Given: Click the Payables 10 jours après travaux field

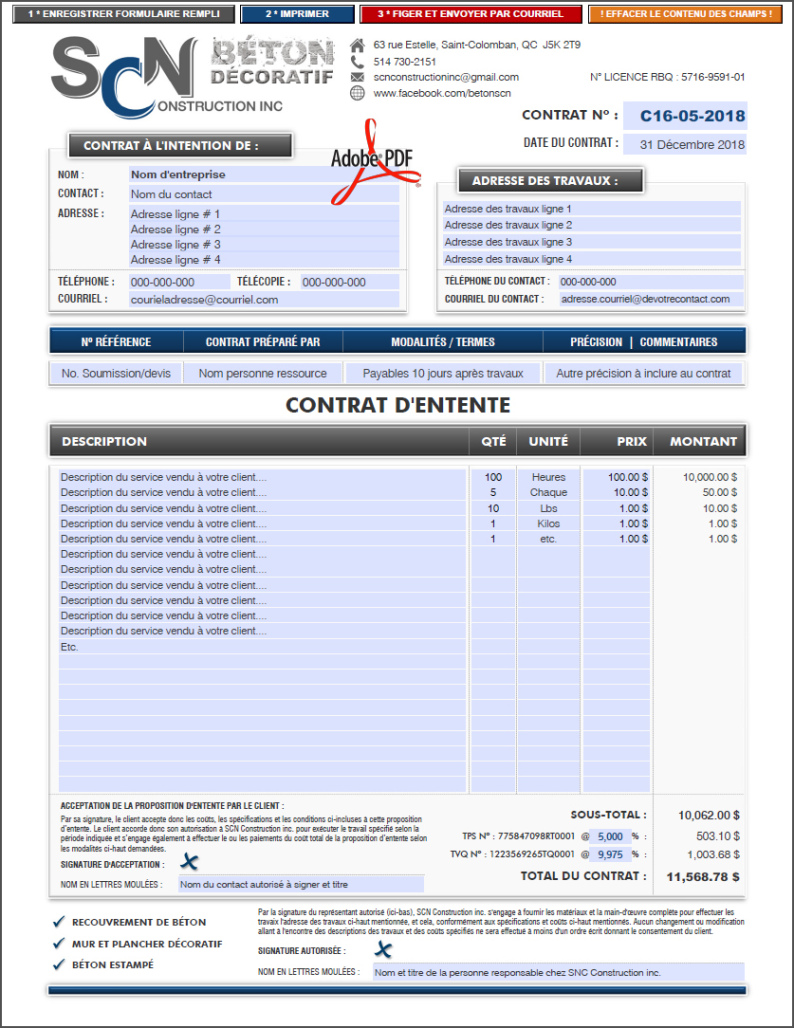Looking at the screenshot, I should pyautogui.click(x=442, y=373).
